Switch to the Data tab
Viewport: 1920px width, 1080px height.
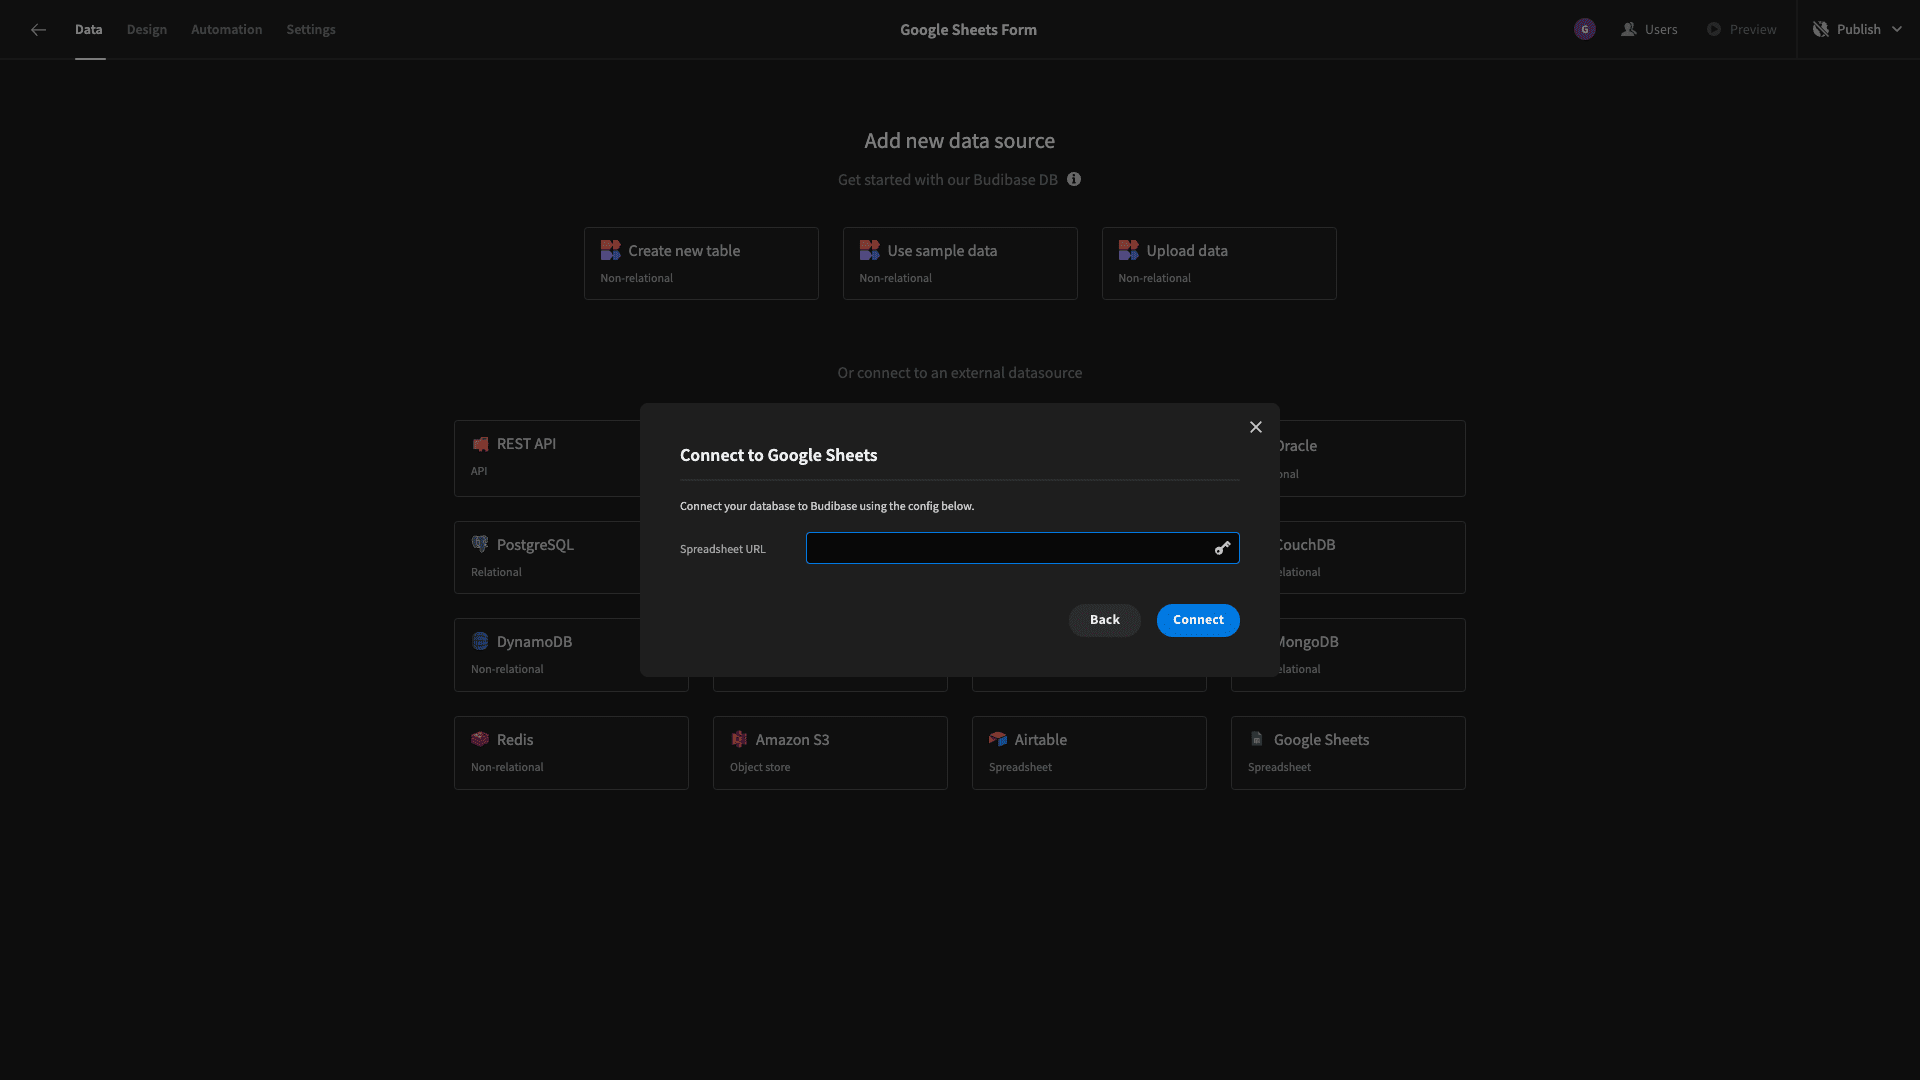(x=89, y=30)
